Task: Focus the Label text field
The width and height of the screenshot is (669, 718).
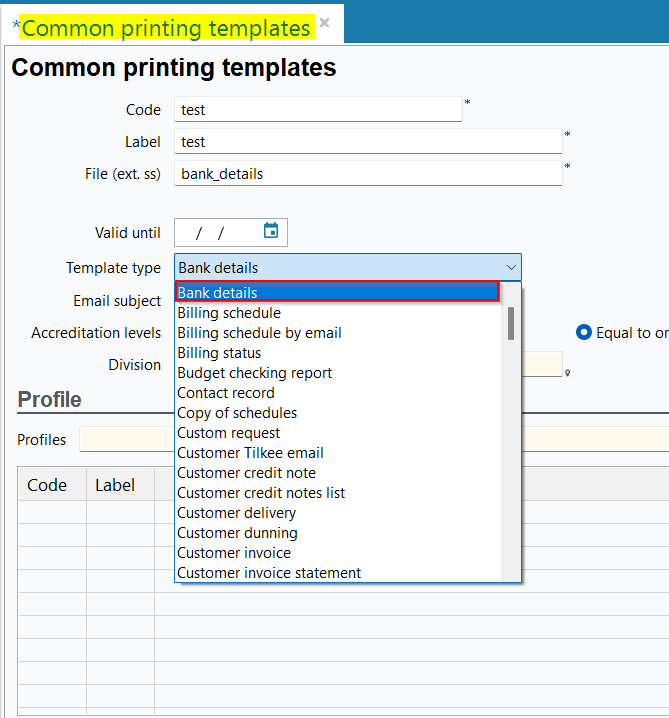Action: (367, 141)
